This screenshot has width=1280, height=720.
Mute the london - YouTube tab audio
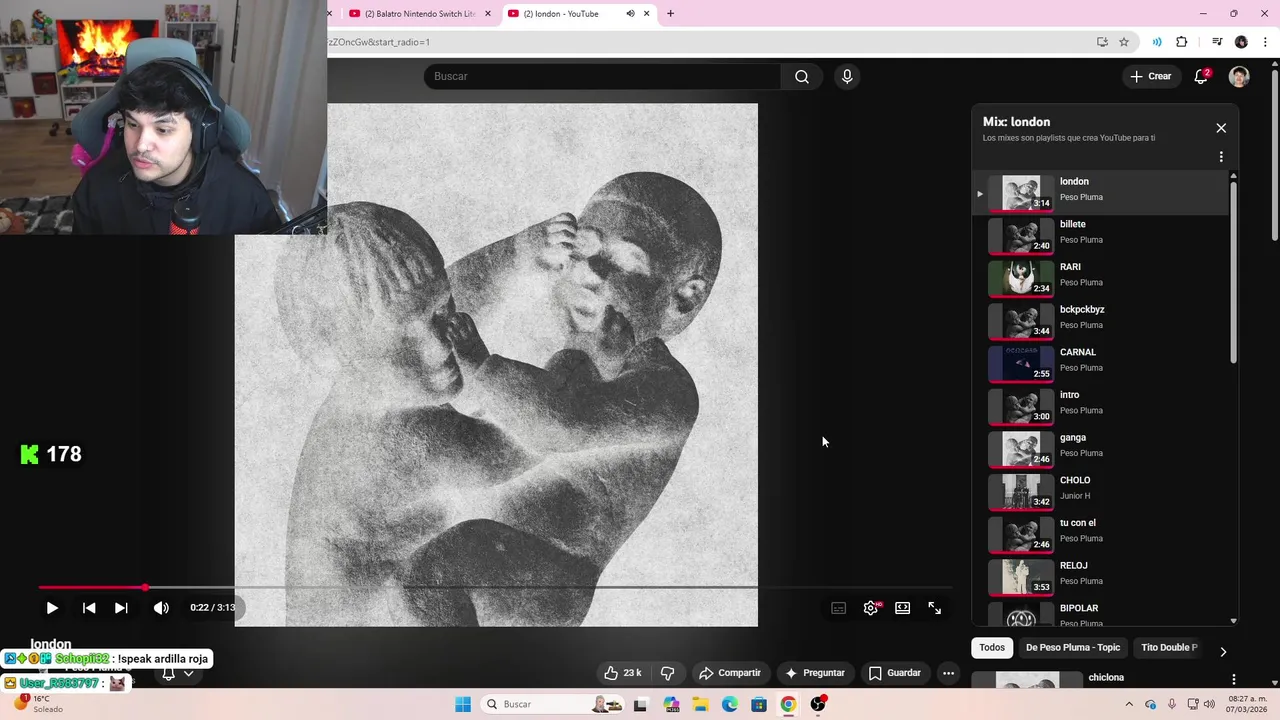(630, 14)
